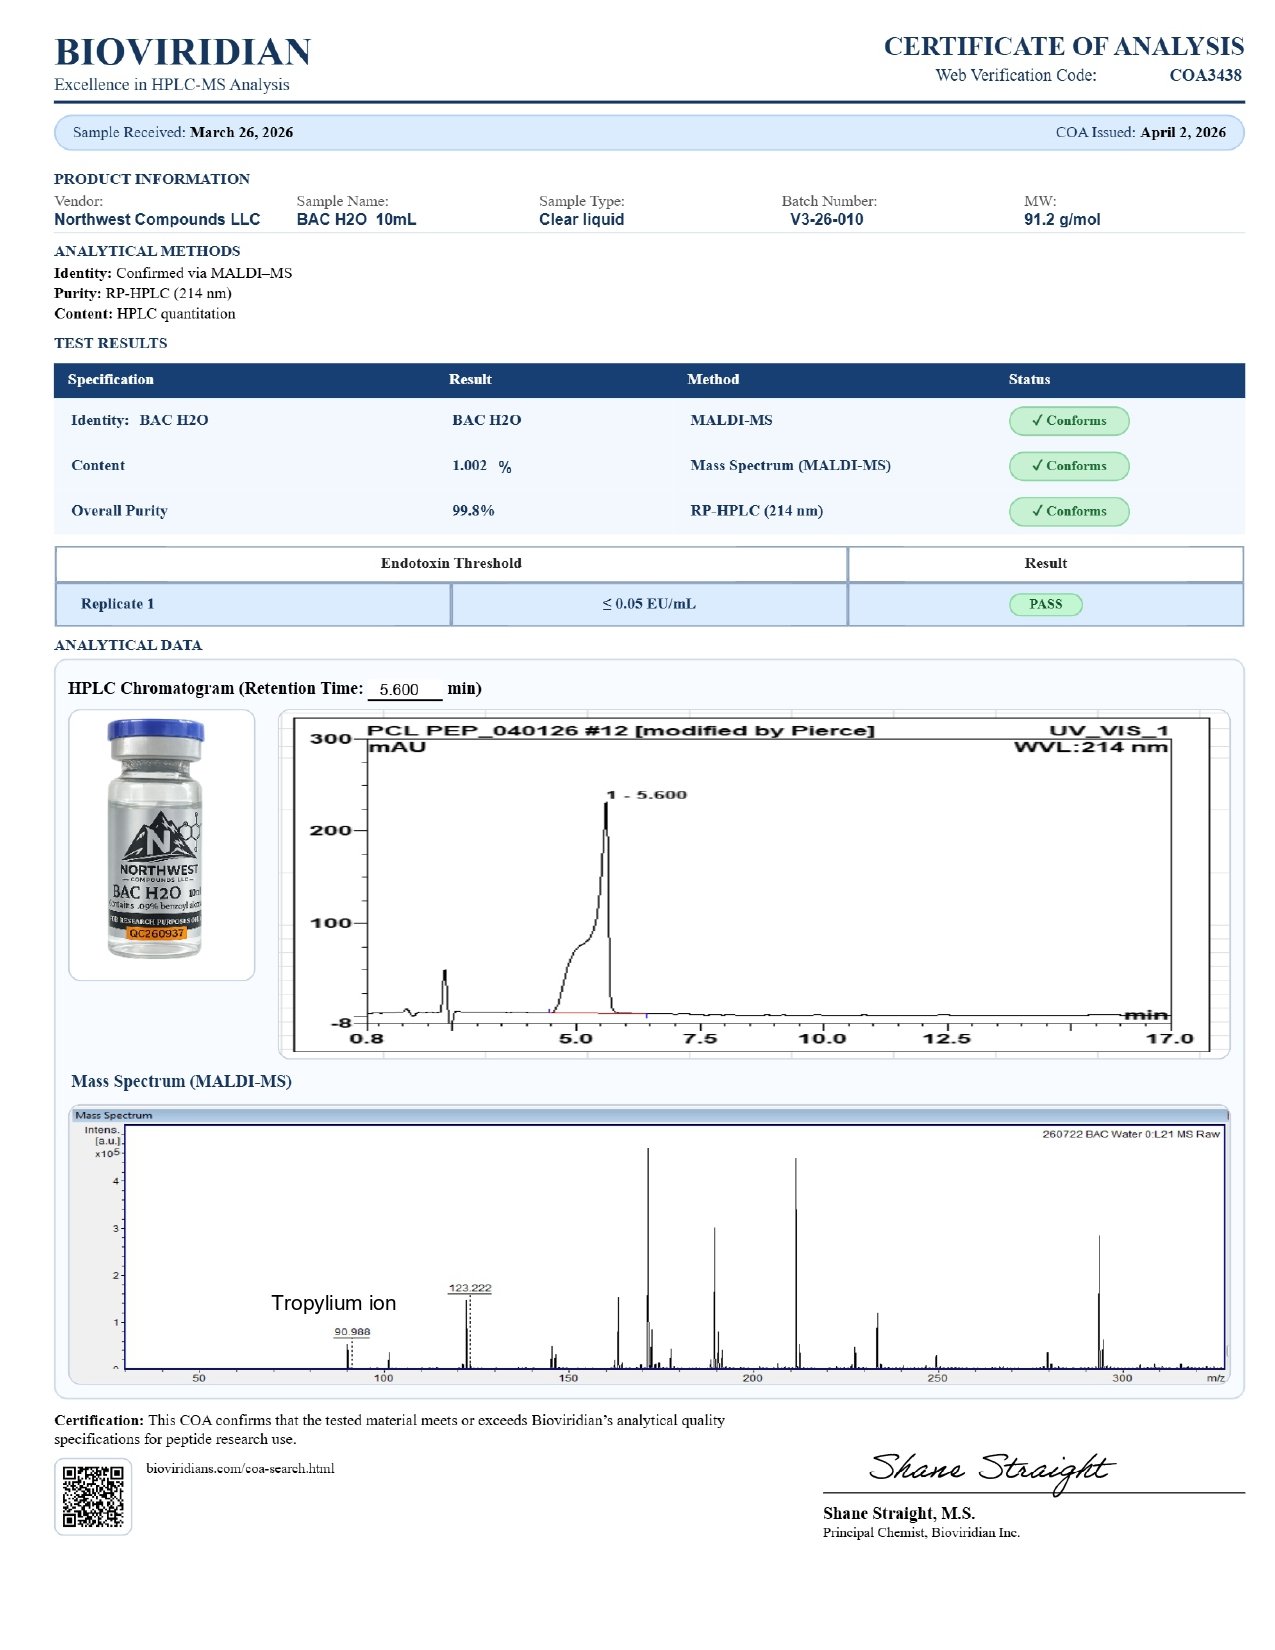Click the BIOVIRIDIAN logo heading

pos(183,52)
